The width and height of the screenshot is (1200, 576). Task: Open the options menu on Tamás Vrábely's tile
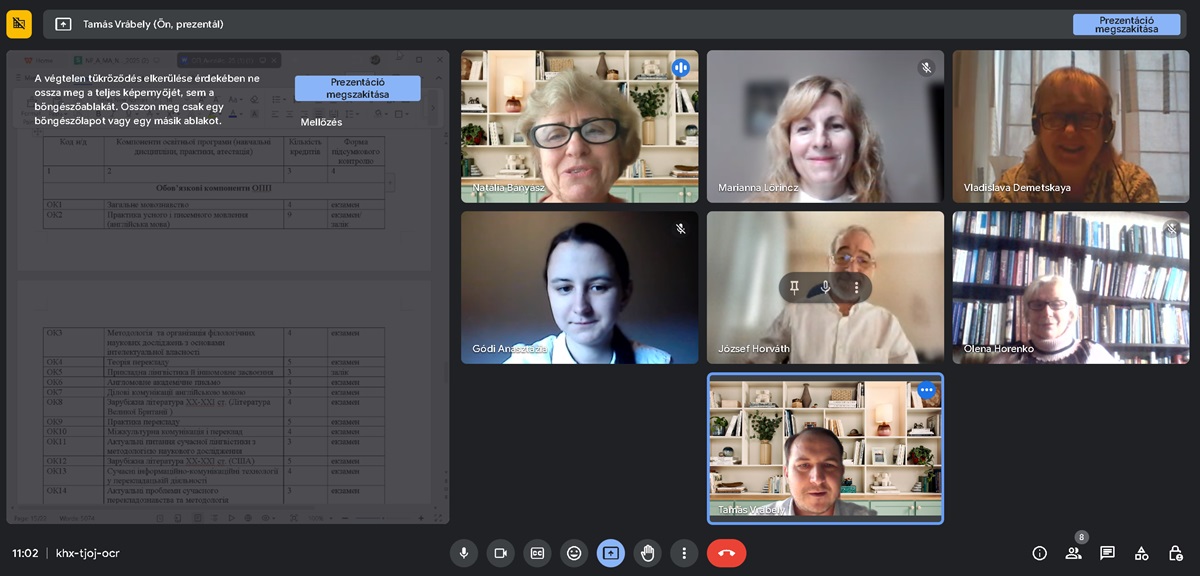pyautogui.click(x=926, y=390)
